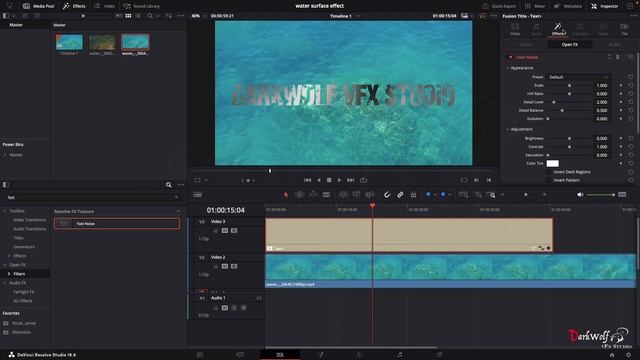Select the Blade Edit Mode tool
Image resolution: width=640 pixels, height=360 pixels.
point(326,195)
